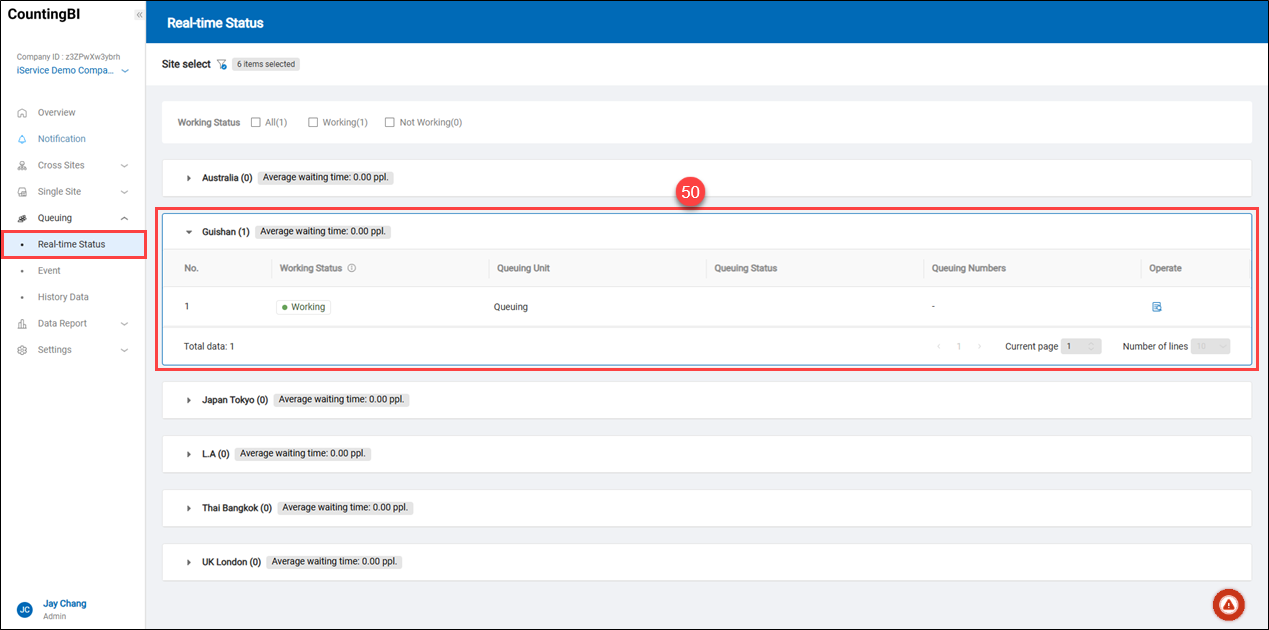Tick the Not Working(0) checkbox

tap(390, 122)
